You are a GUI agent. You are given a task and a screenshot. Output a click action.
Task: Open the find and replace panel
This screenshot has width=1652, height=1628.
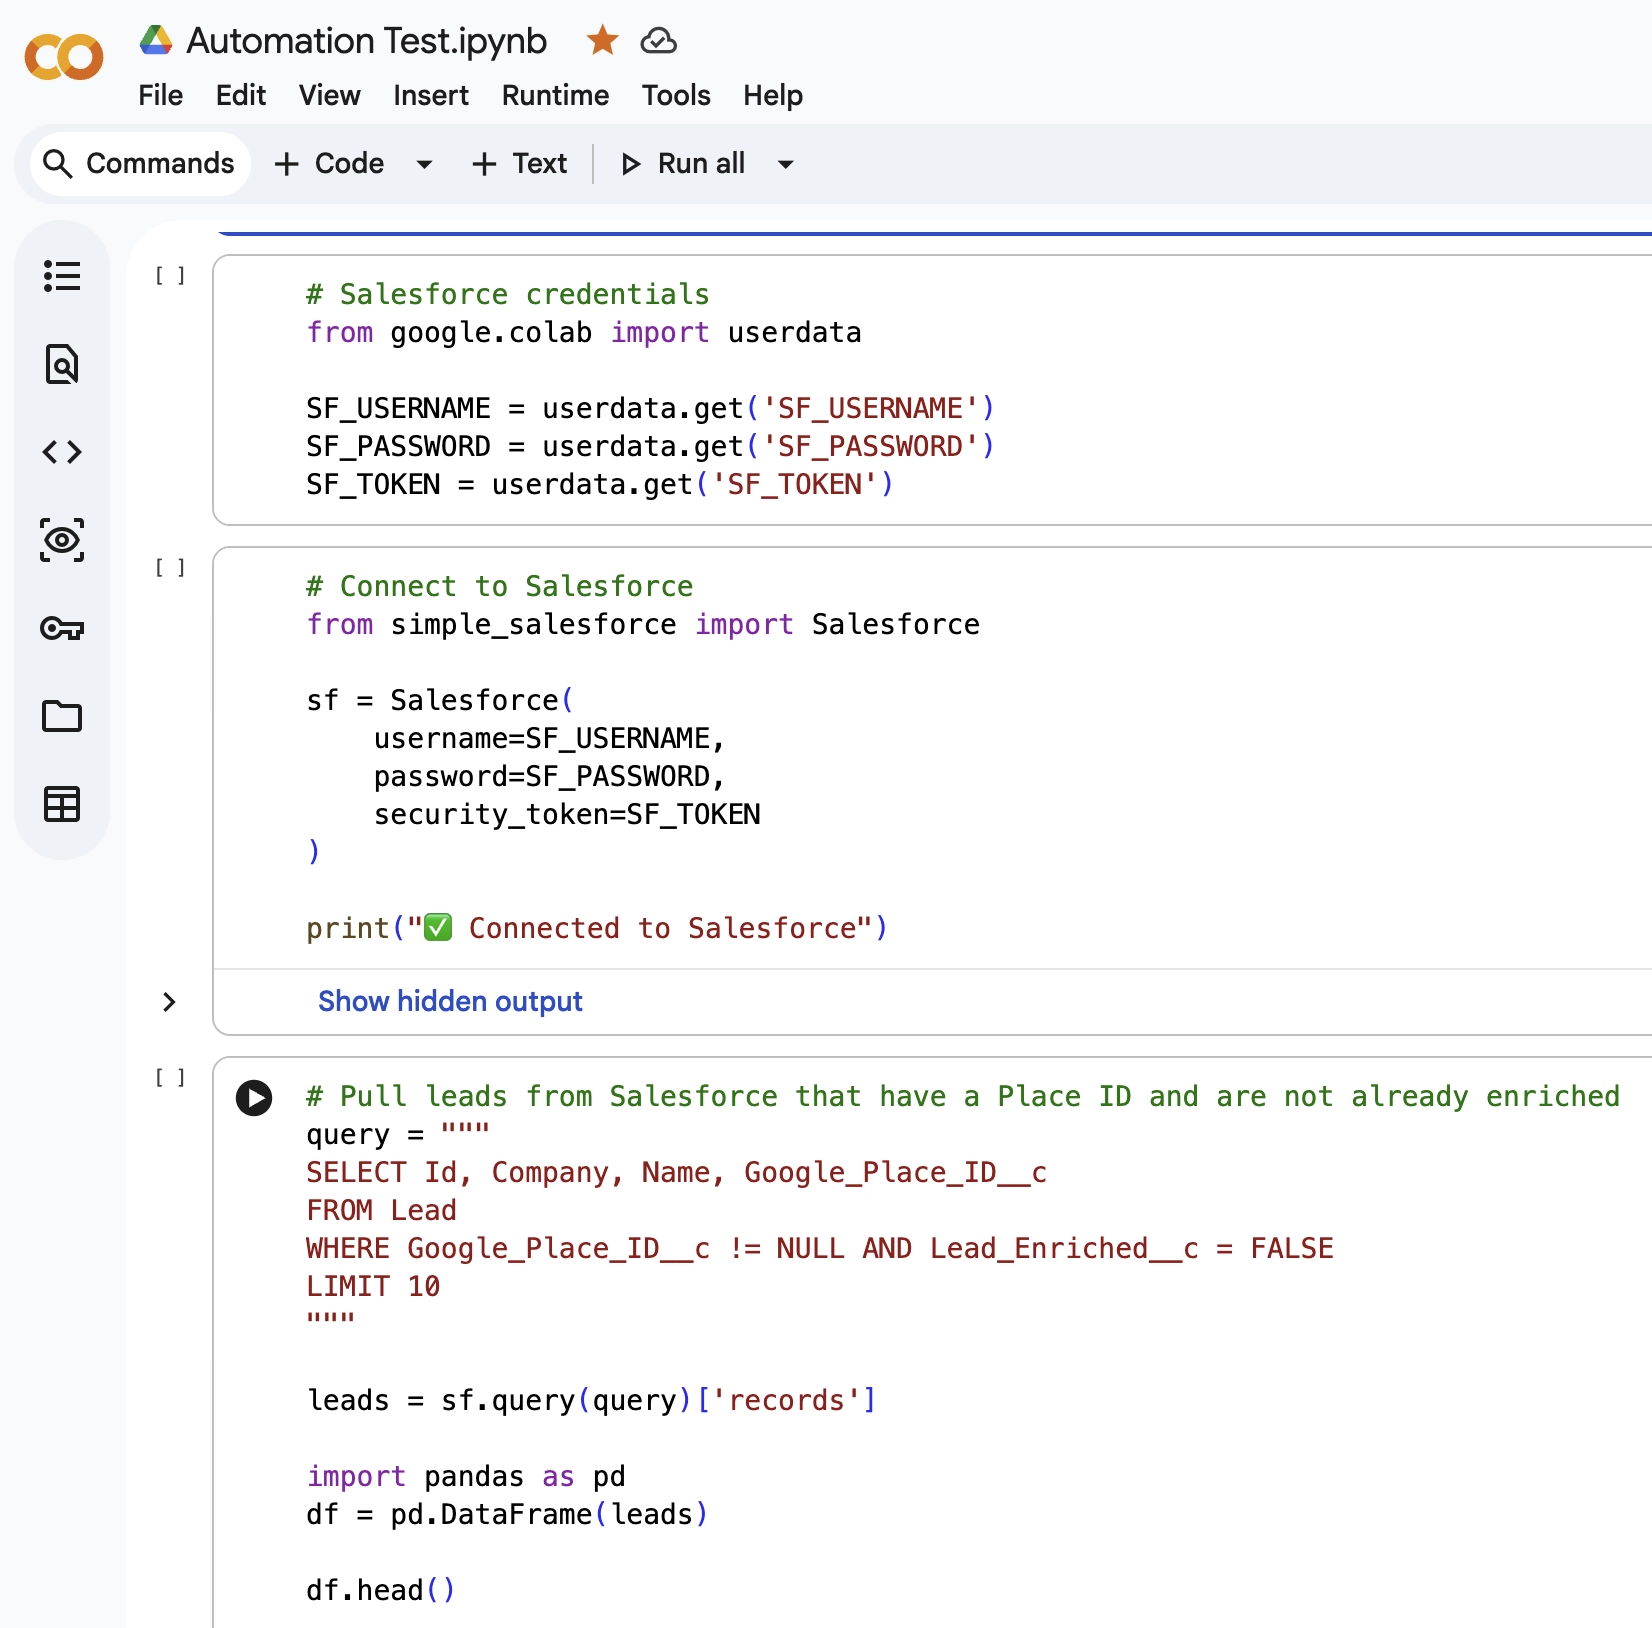[62, 364]
